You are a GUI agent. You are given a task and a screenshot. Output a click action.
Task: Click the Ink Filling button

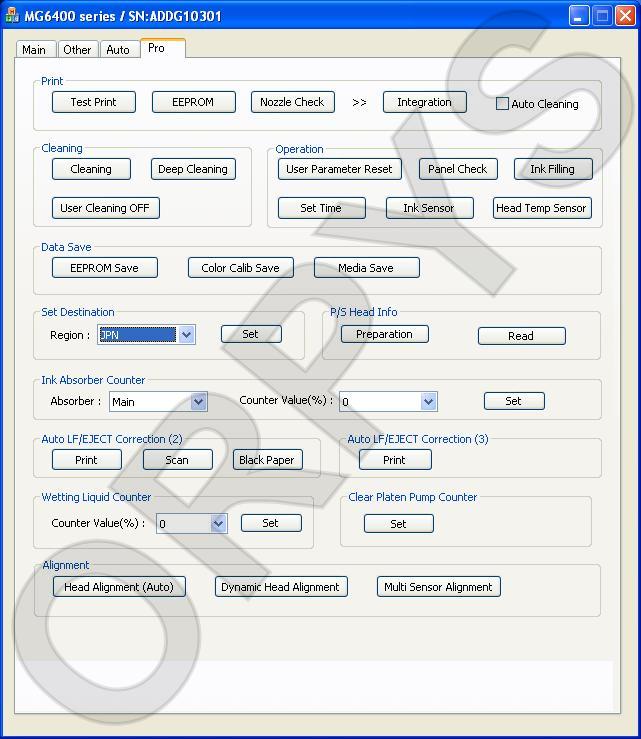tap(553, 169)
